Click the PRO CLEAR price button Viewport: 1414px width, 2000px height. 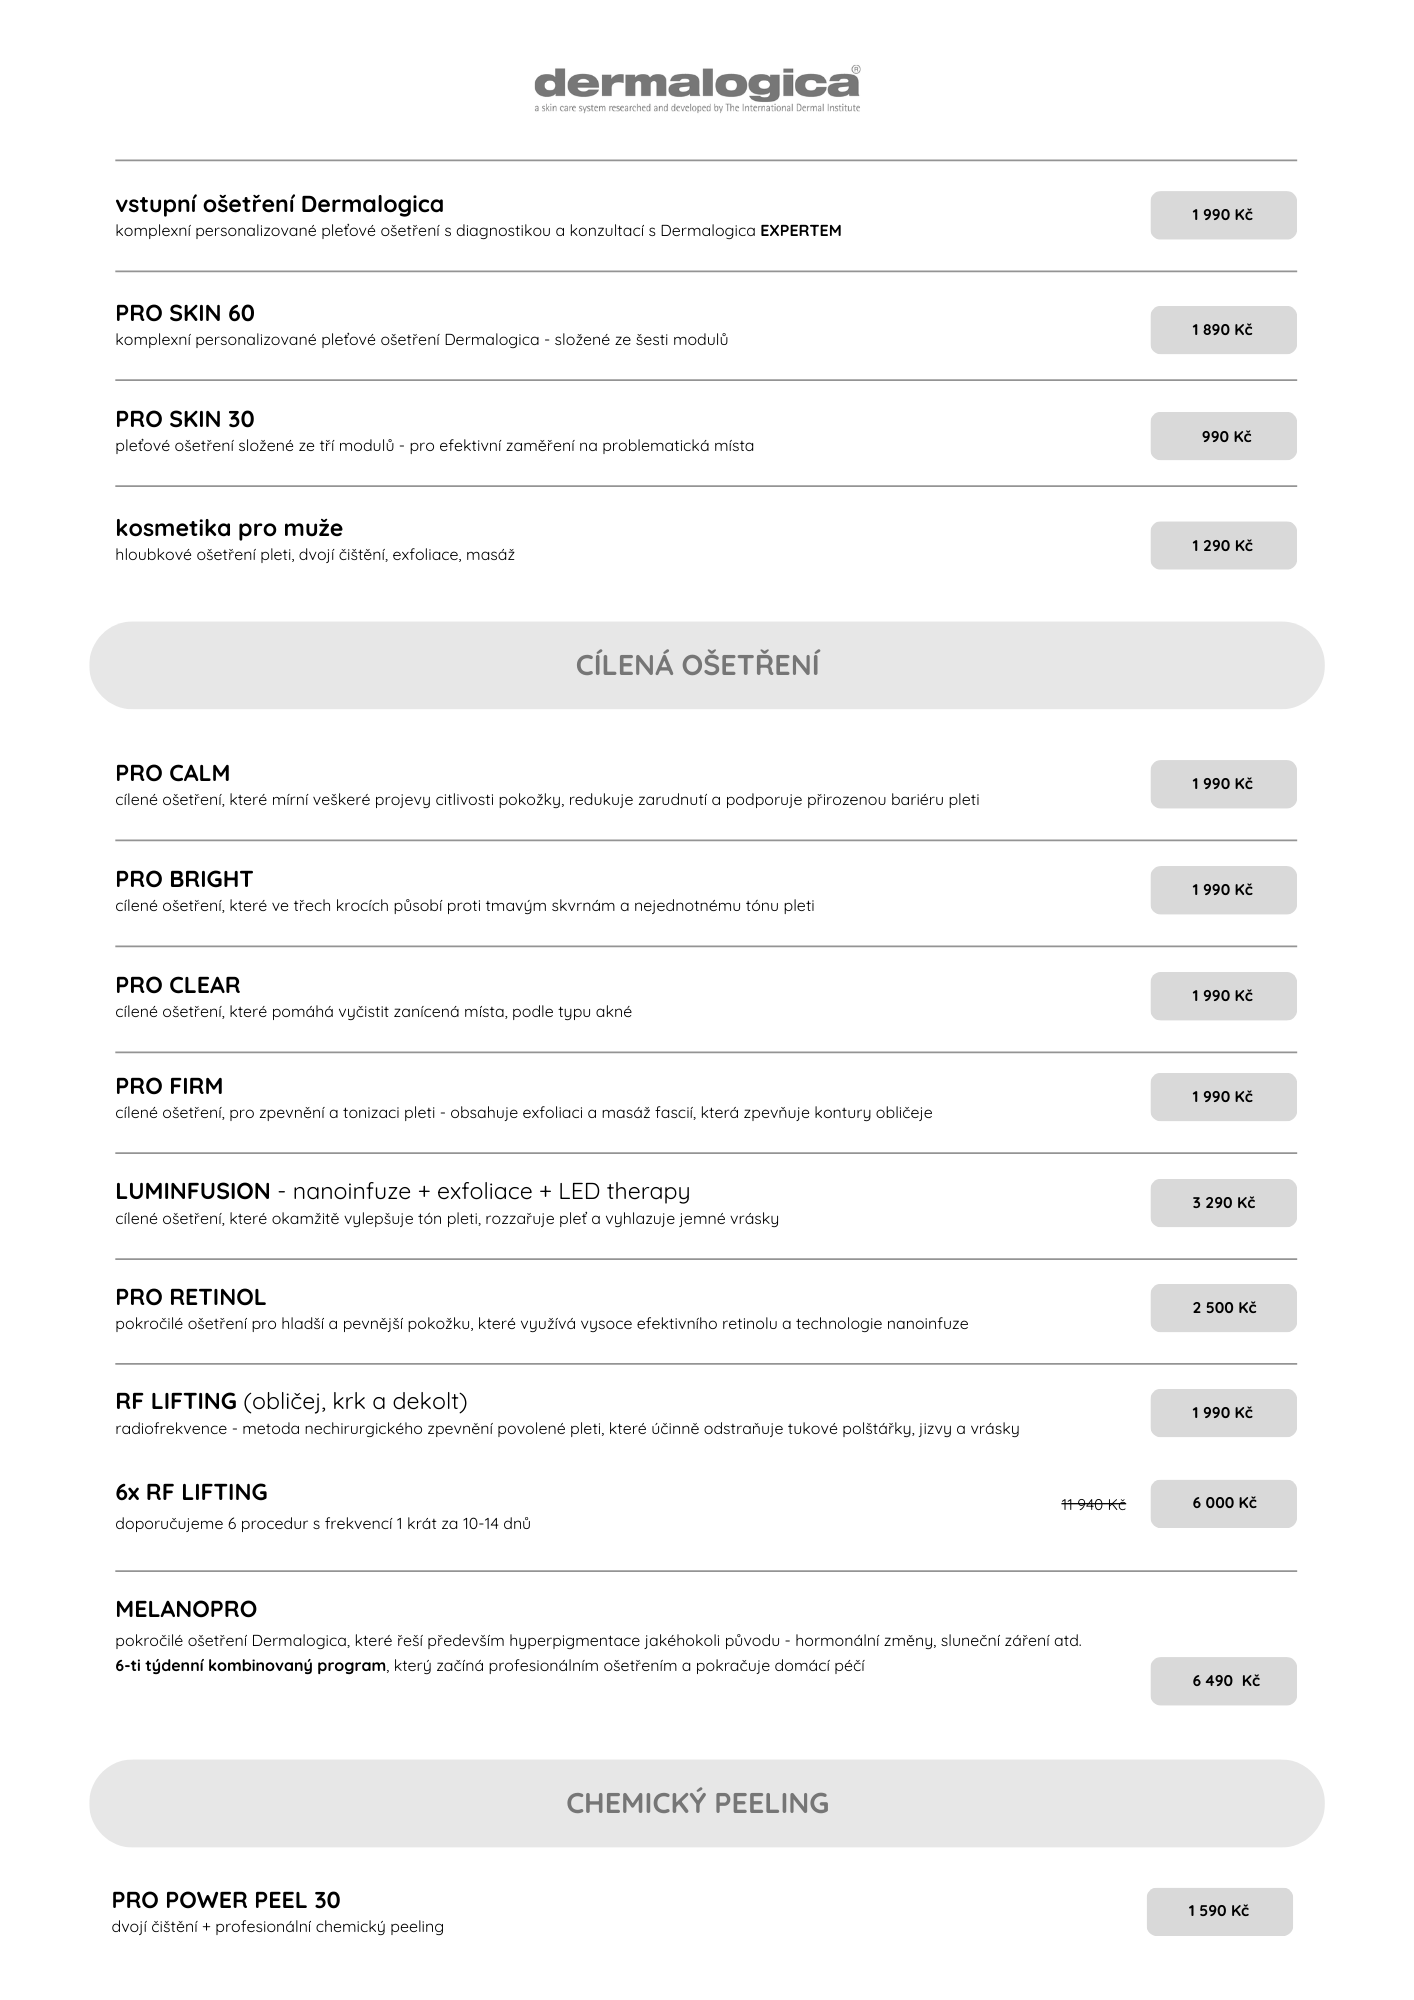click(x=1222, y=996)
